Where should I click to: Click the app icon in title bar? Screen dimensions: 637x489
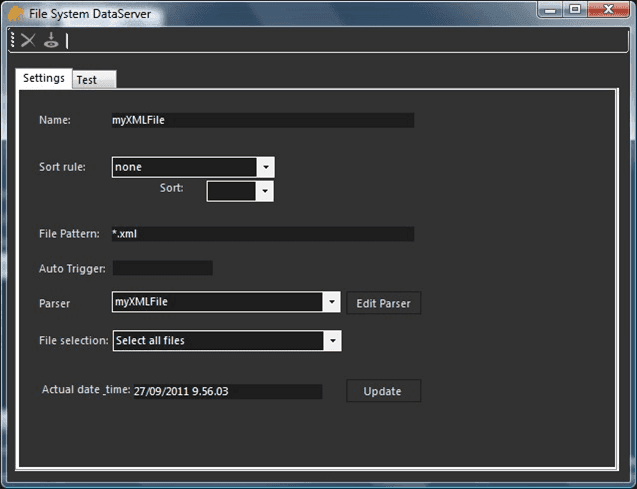click(16, 14)
